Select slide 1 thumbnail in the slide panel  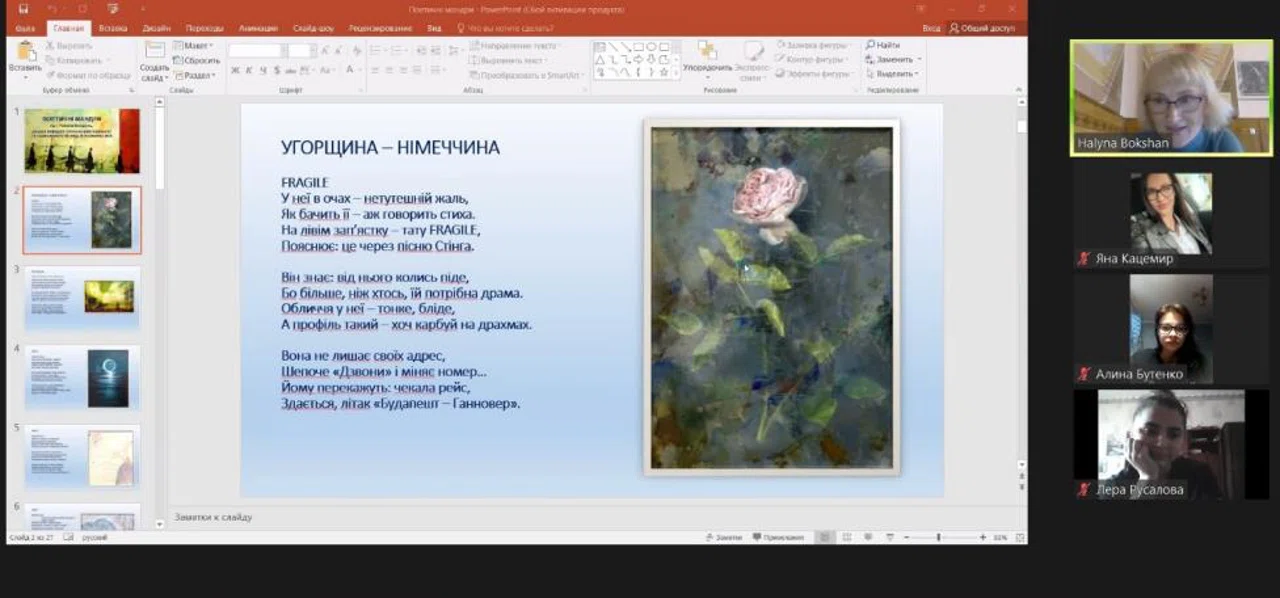coord(82,141)
